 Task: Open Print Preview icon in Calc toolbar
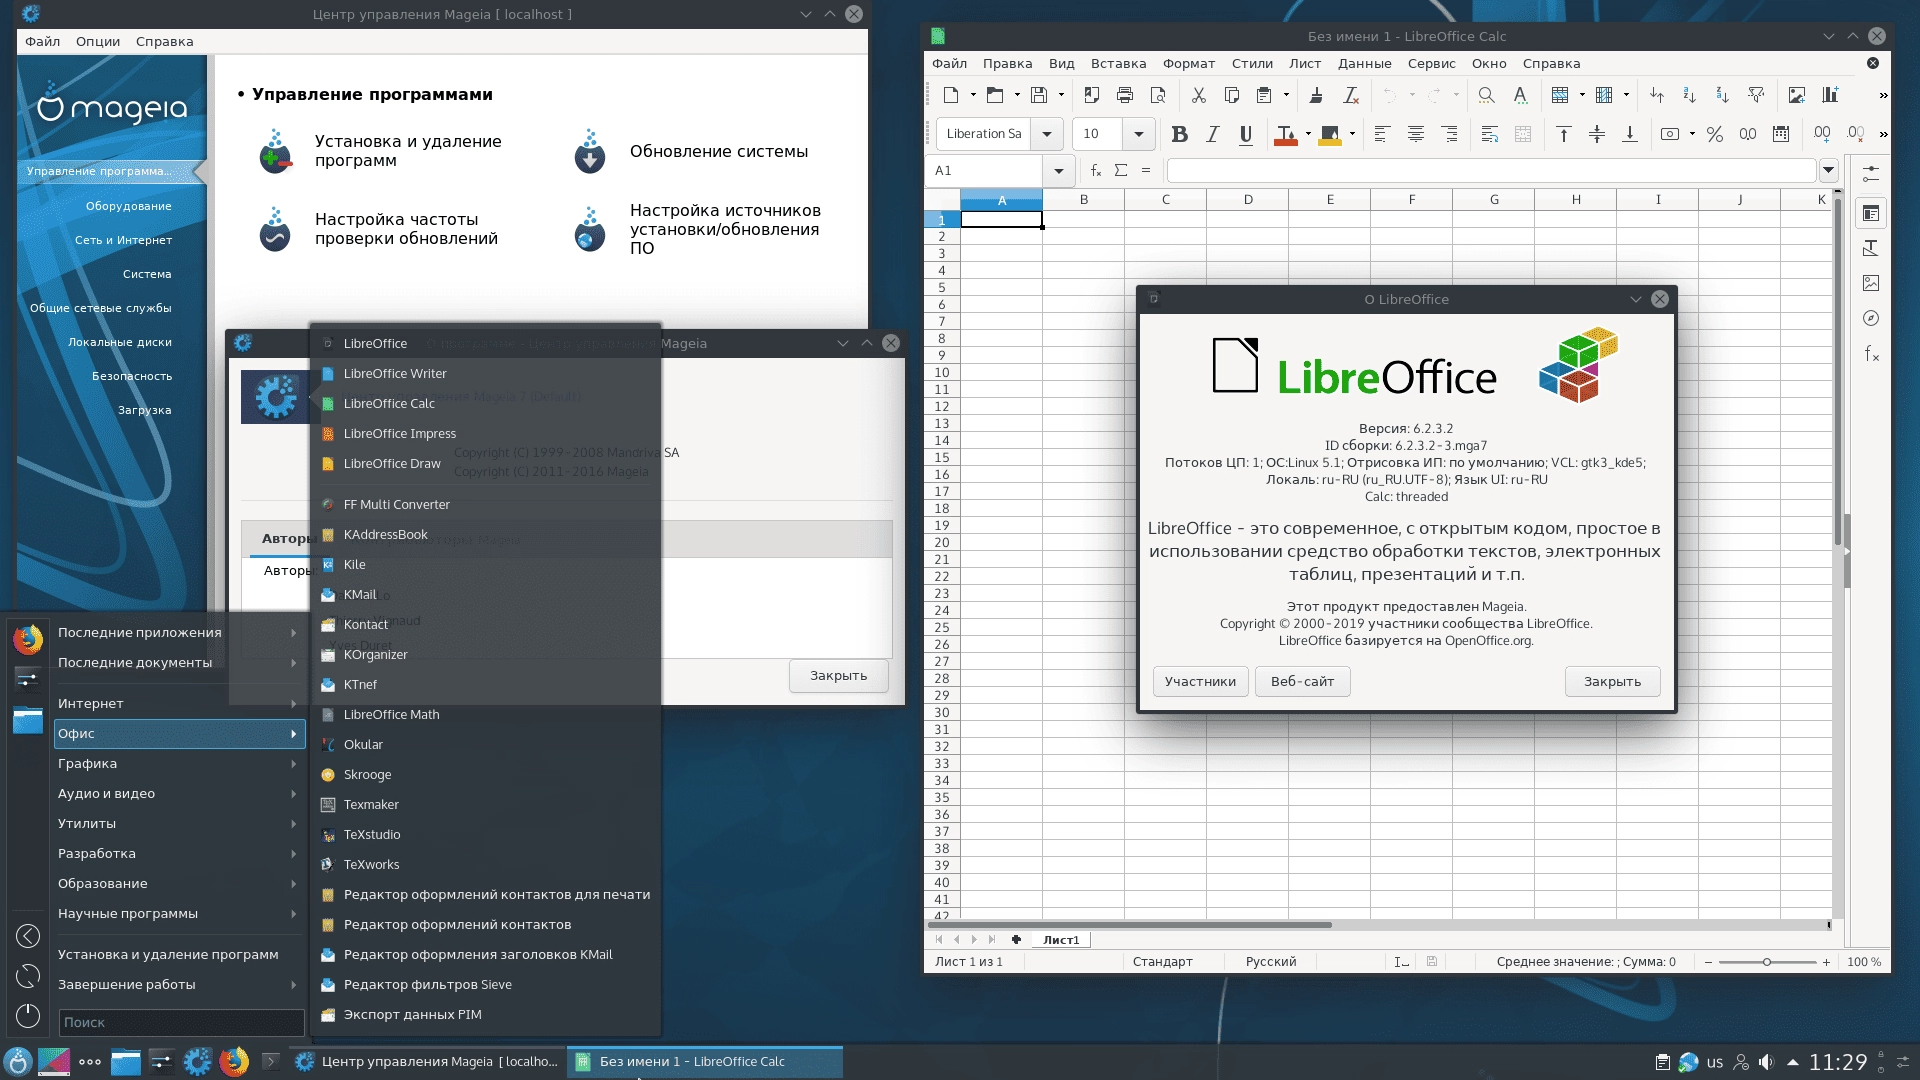coord(1158,95)
